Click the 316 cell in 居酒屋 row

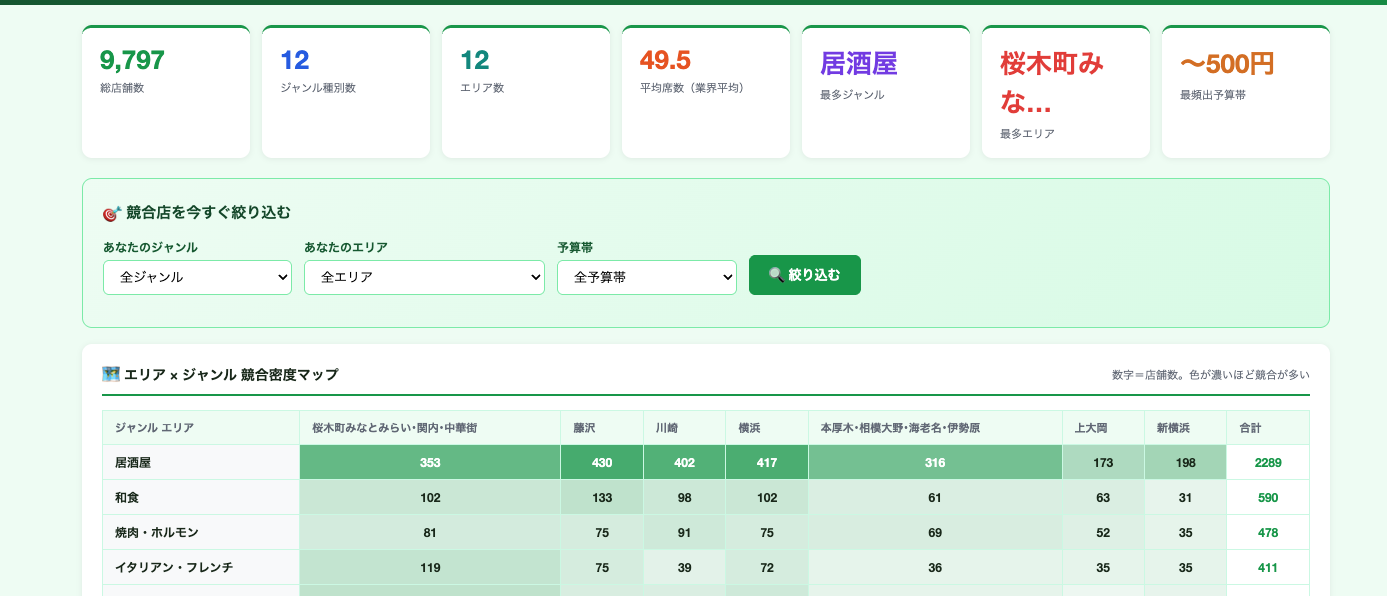coord(935,462)
